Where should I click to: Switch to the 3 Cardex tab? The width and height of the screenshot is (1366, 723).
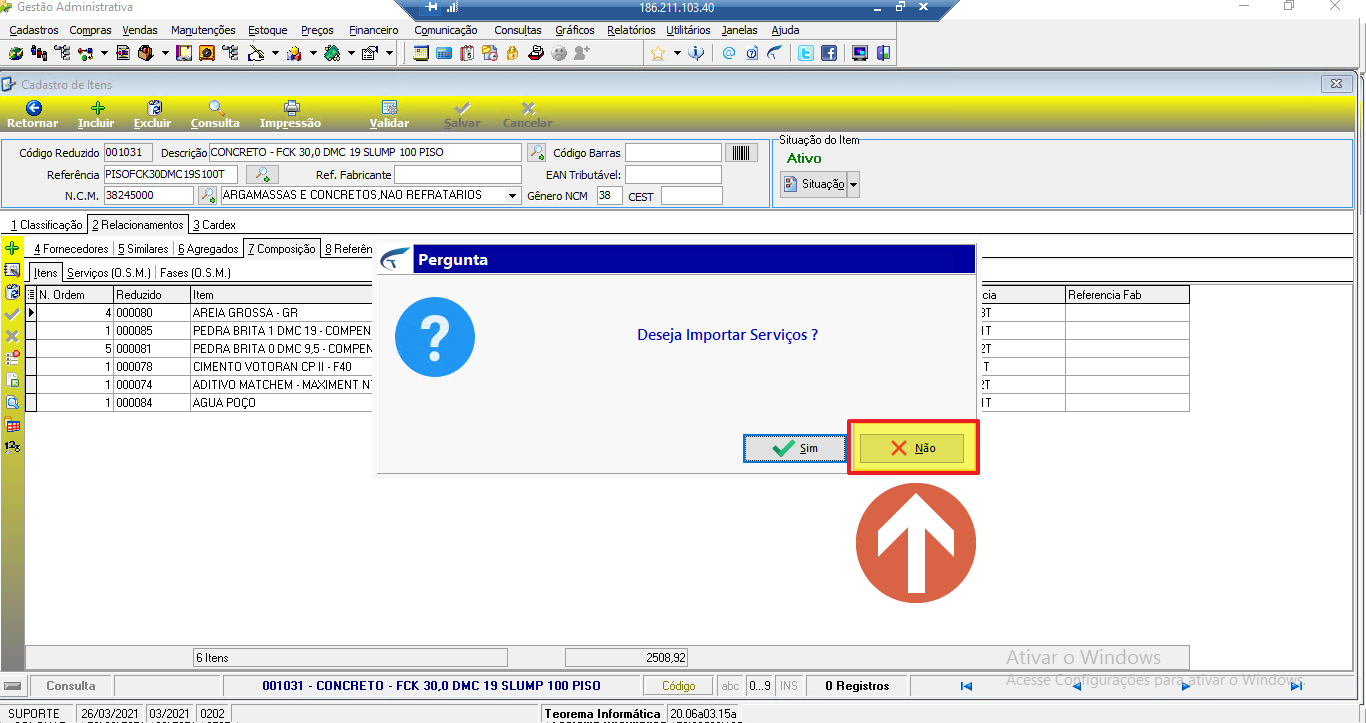tap(214, 225)
